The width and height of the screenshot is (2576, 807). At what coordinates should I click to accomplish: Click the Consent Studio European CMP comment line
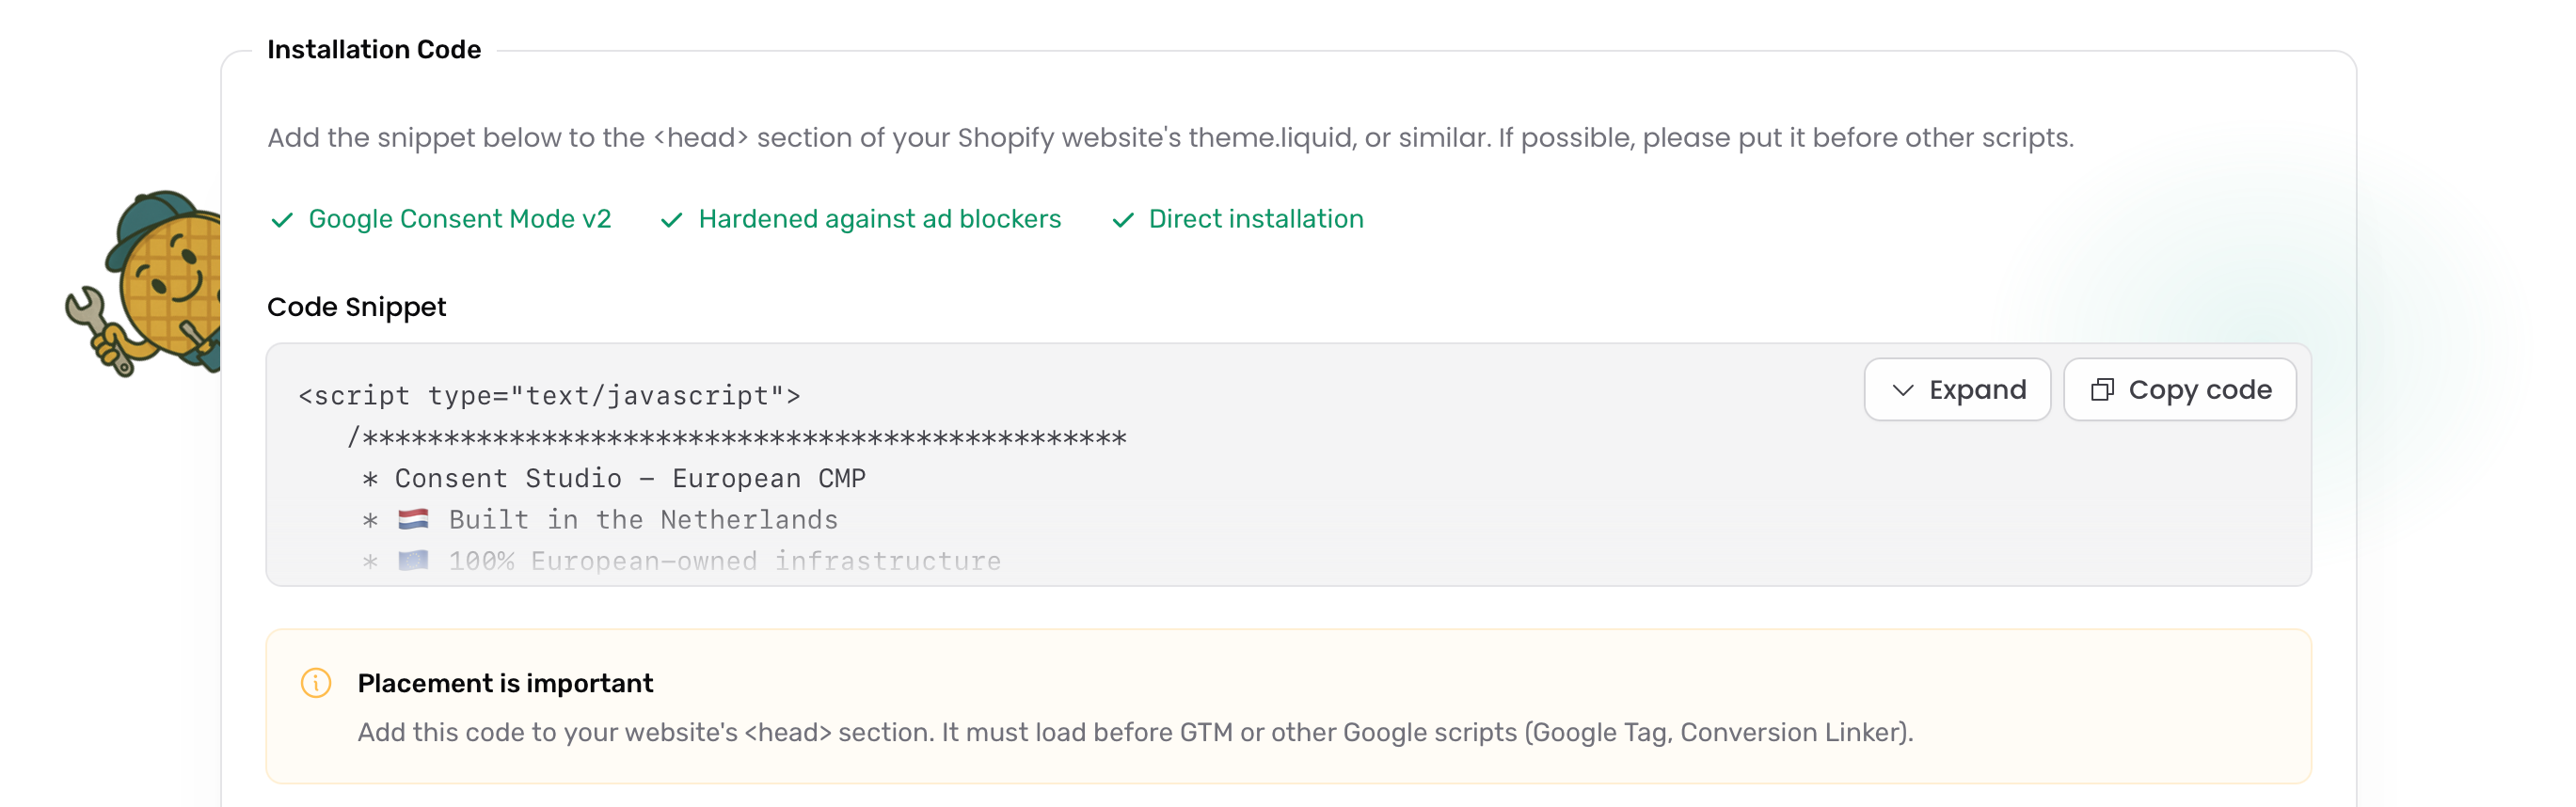pyautogui.click(x=613, y=478)
